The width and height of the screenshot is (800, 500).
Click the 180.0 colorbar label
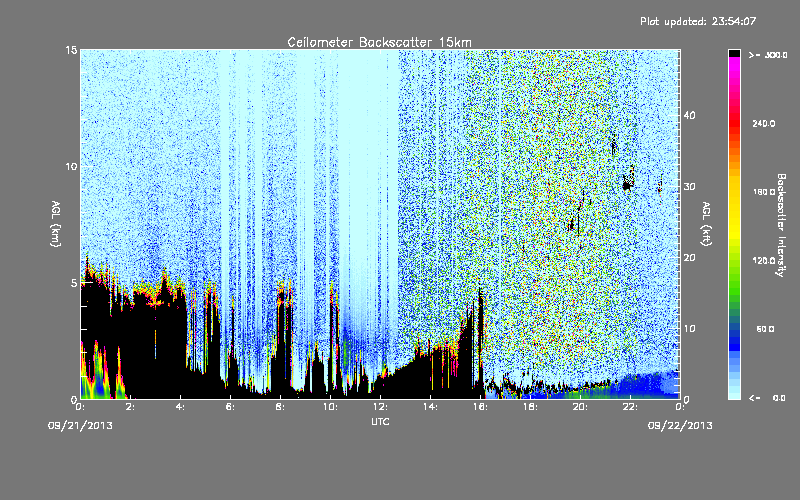tap(764, 192)
